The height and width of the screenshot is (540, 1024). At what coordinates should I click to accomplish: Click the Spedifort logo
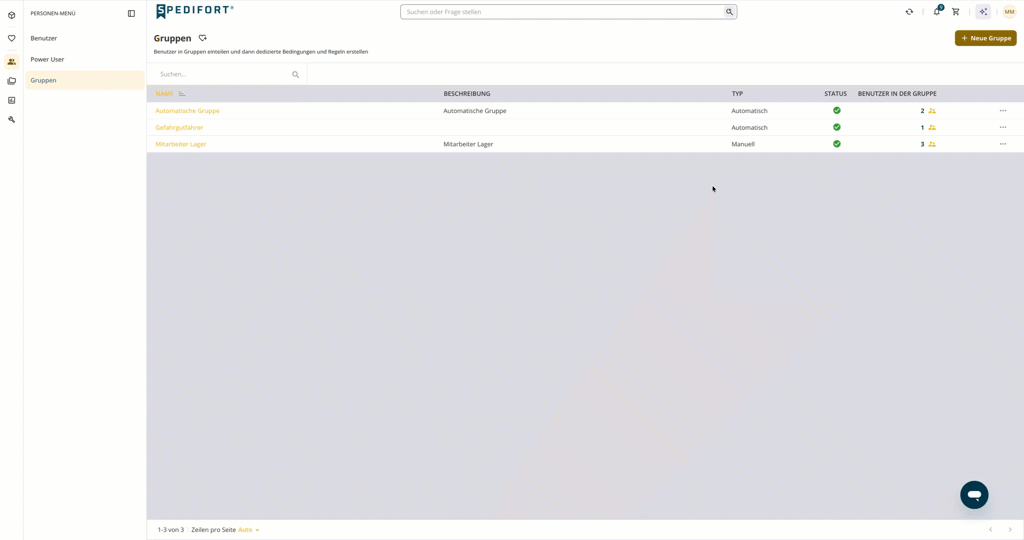coord(195,11)
